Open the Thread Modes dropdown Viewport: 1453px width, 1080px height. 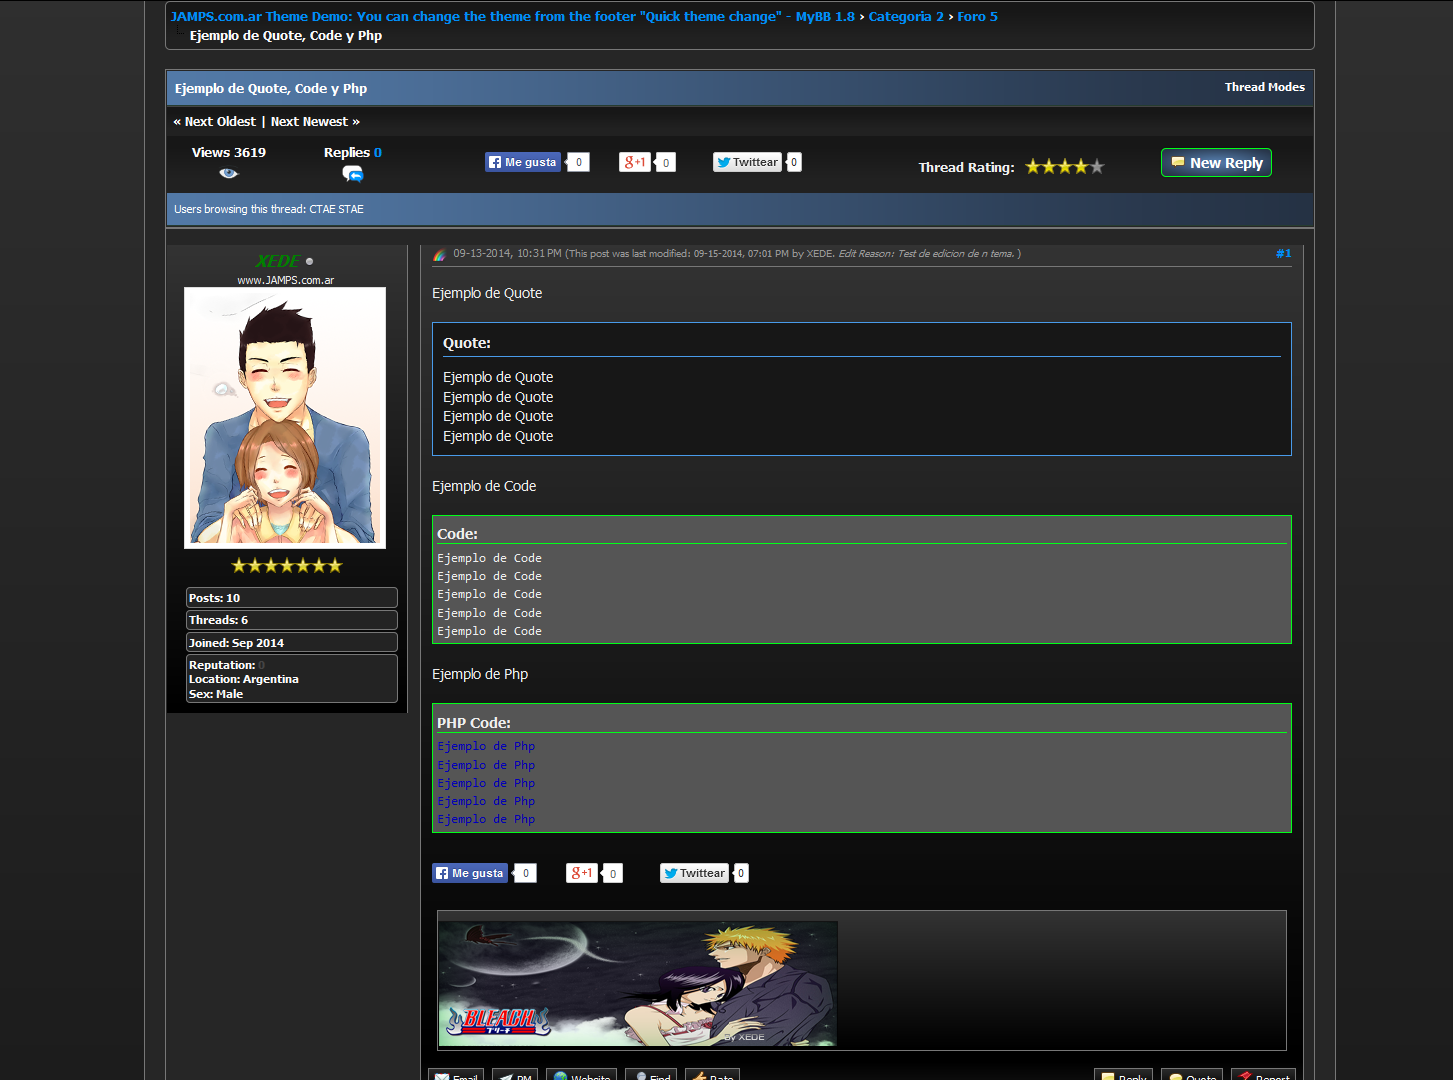pos(1264,87)
